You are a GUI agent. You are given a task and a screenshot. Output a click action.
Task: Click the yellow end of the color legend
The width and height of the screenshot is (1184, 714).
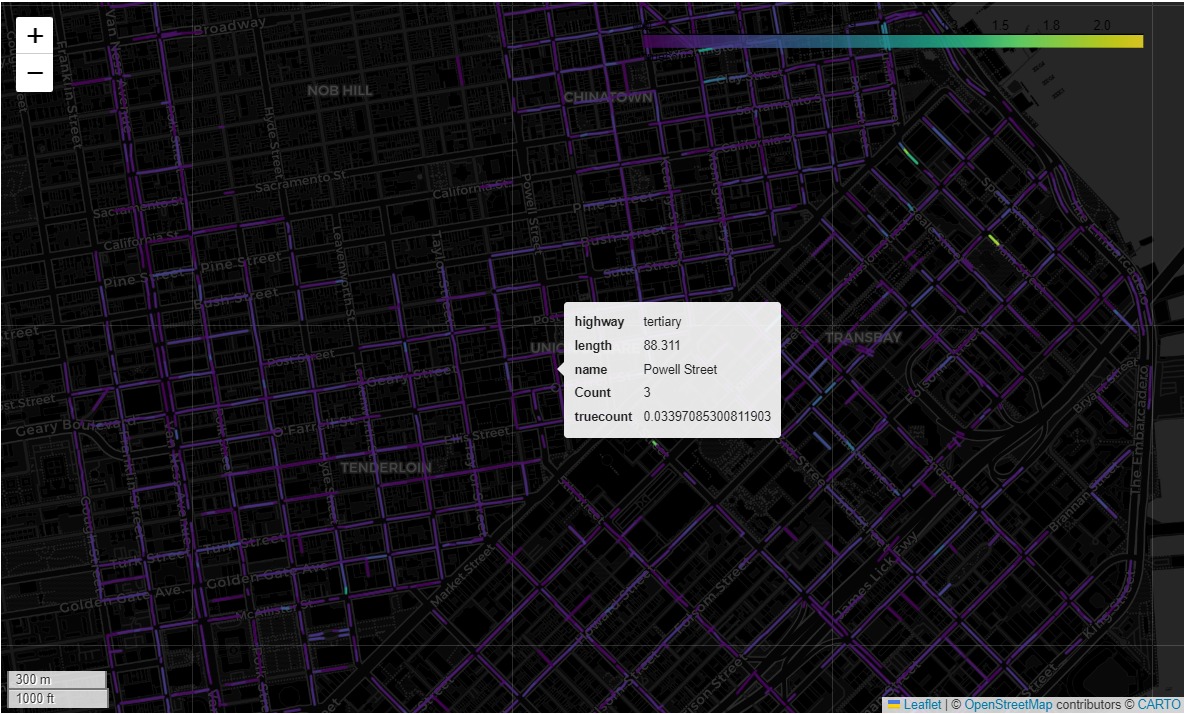[x=1134, y=41]
